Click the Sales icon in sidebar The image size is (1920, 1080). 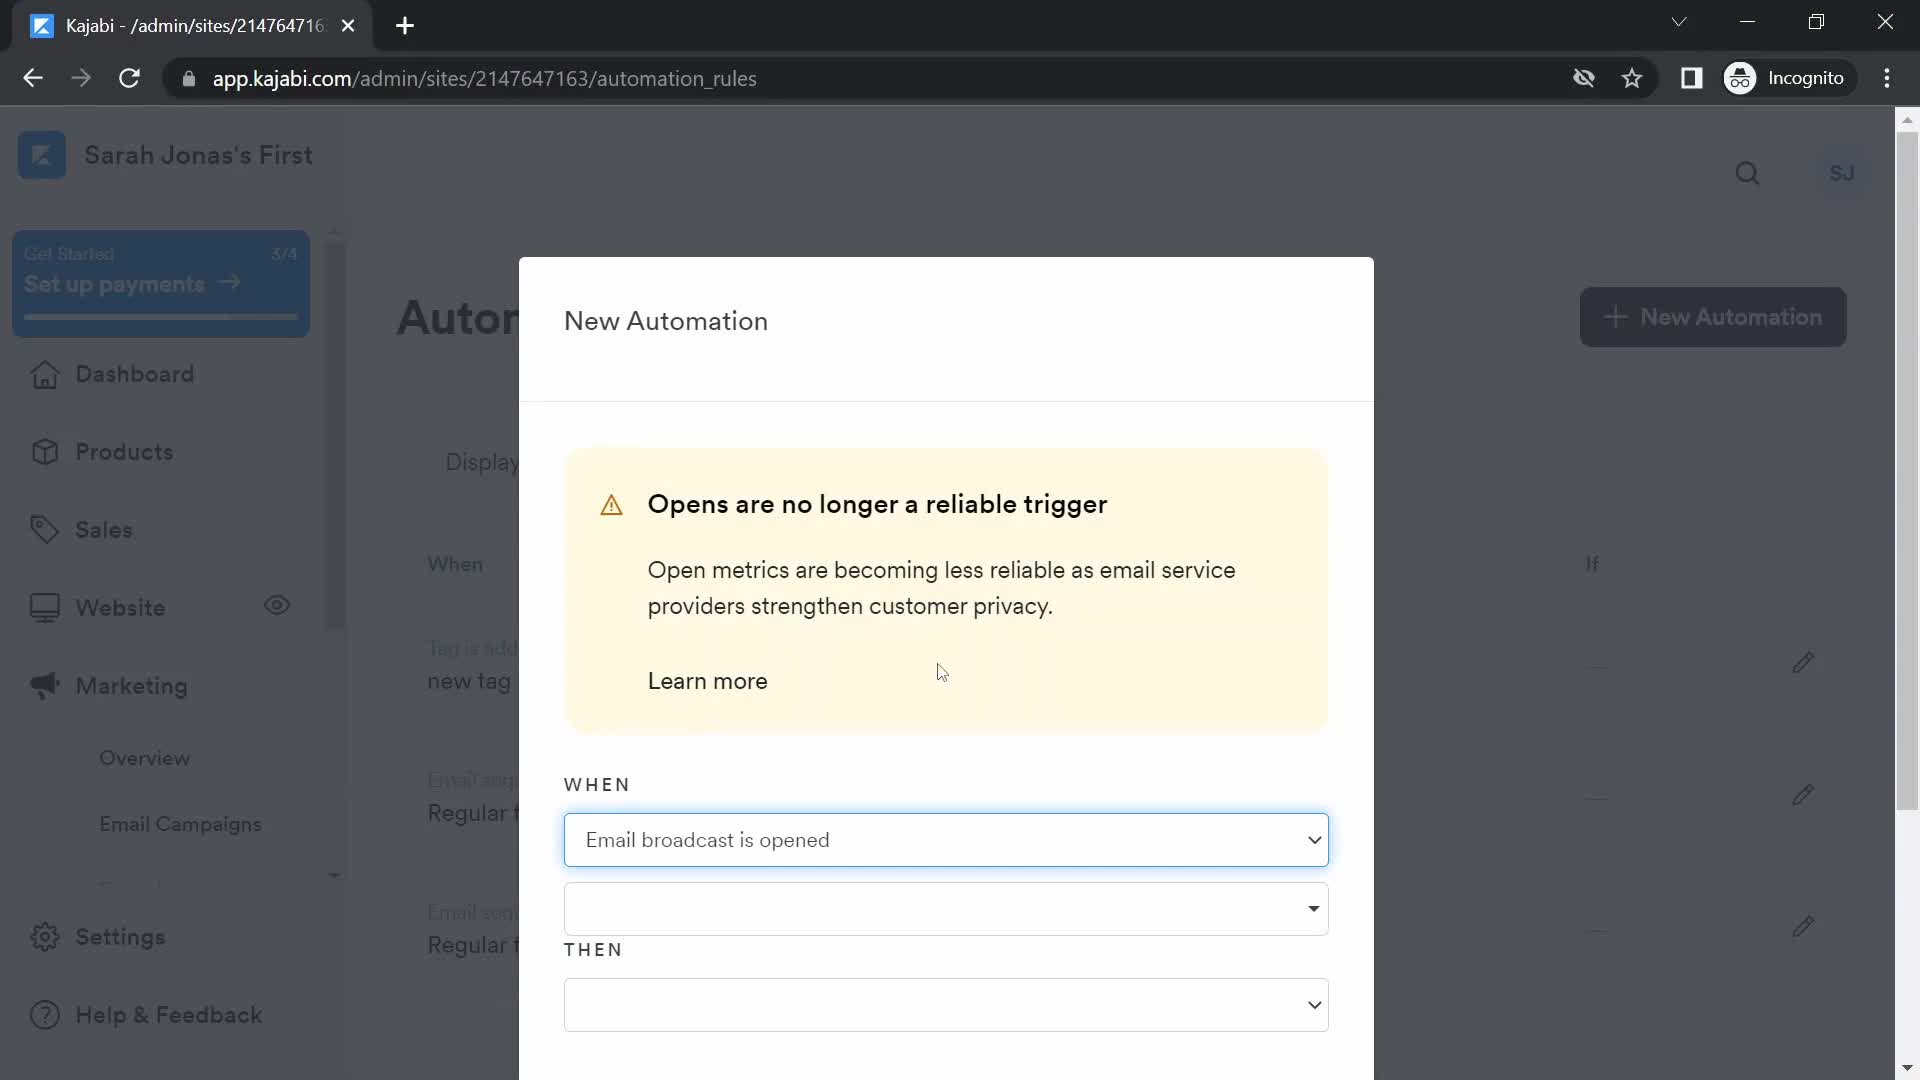(x=44, y=529)
